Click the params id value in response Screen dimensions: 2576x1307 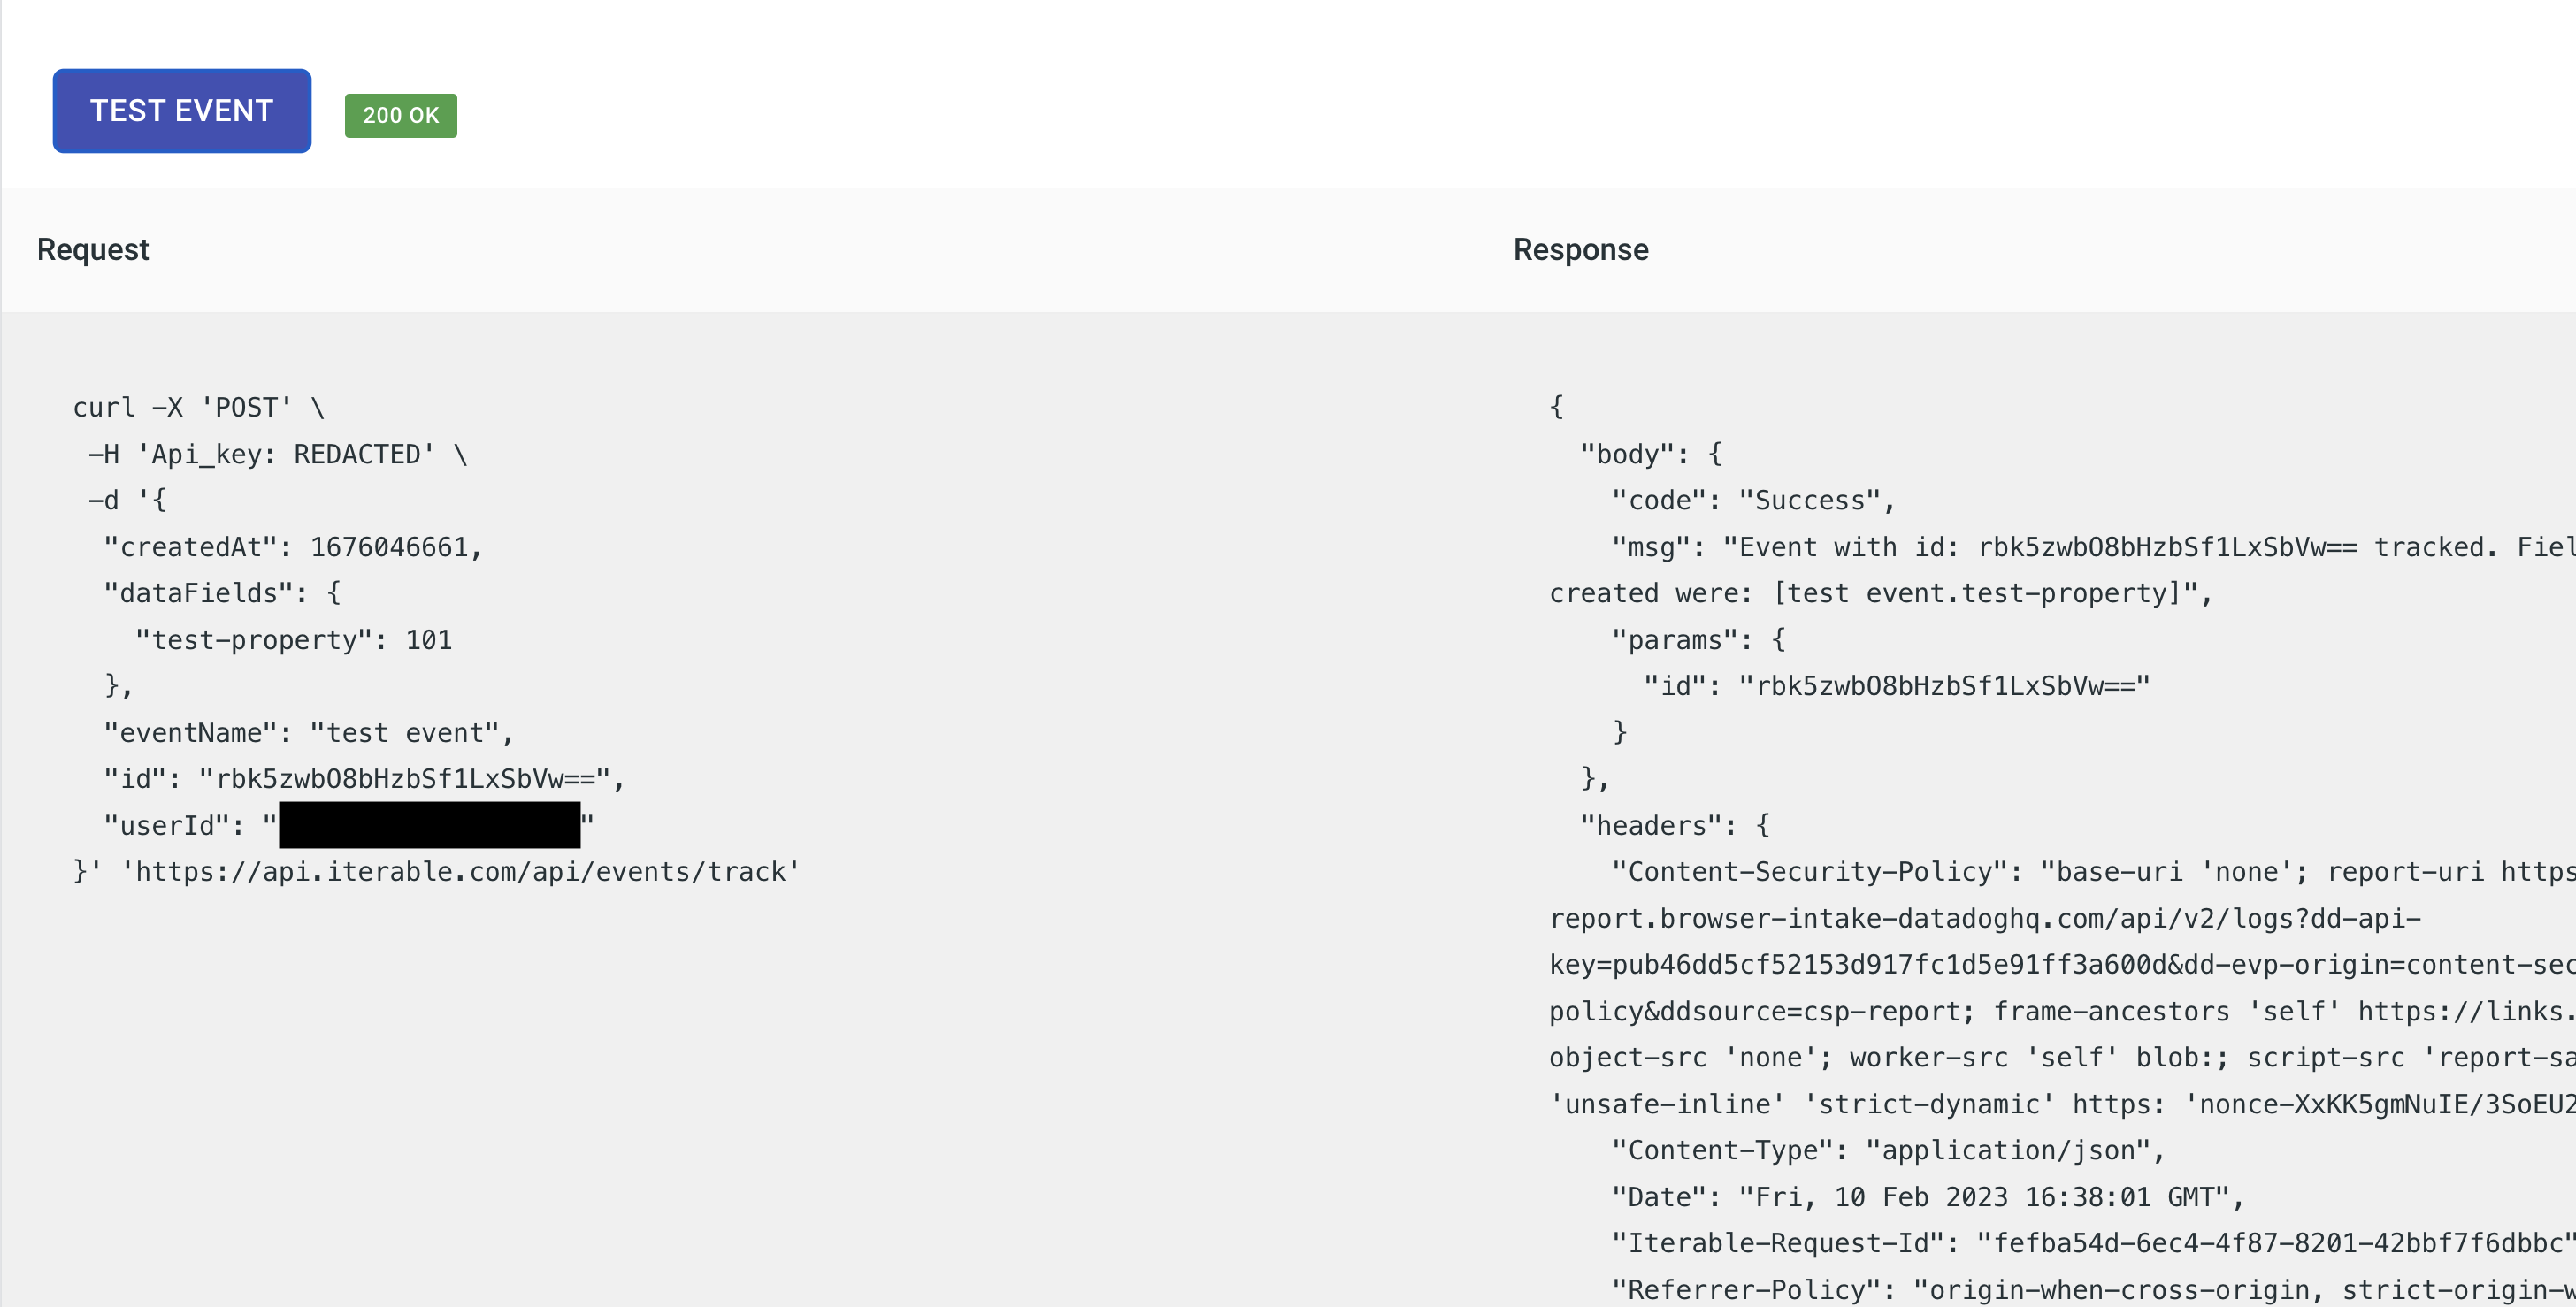pyautogui.click(x=1945, y=686)
